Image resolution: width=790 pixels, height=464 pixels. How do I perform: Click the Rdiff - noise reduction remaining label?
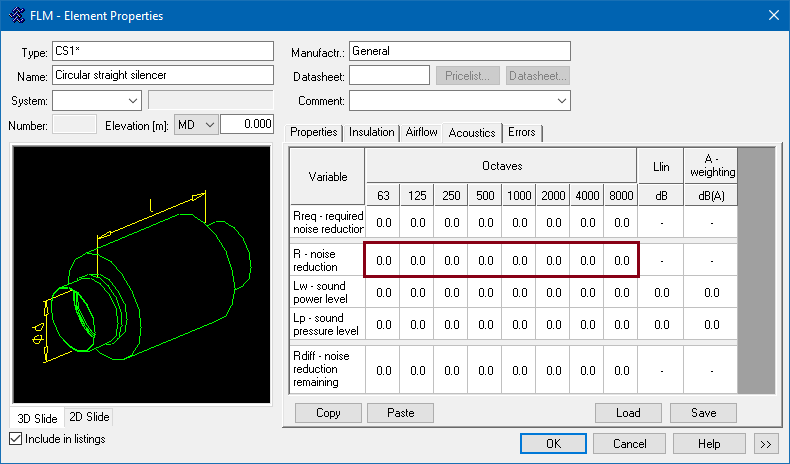point(328,369)
